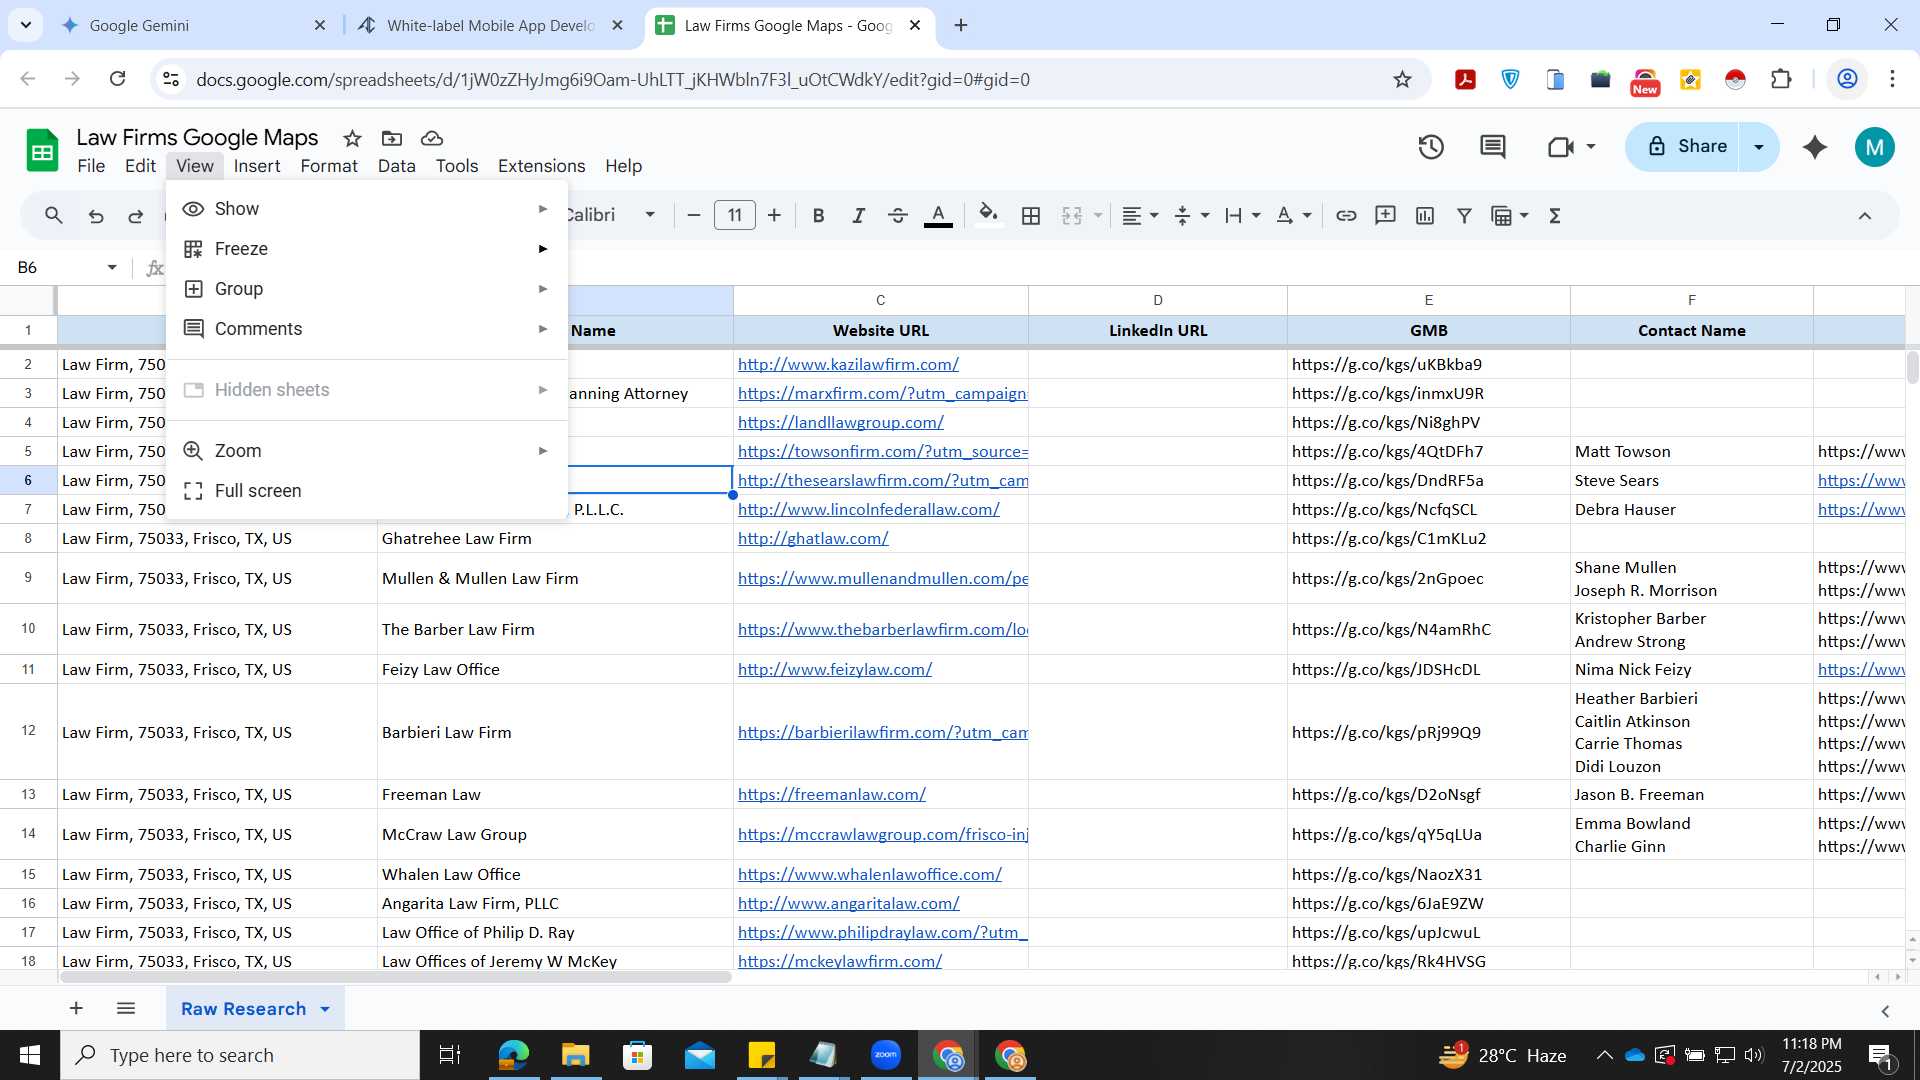Click the Gemini sparkle icon

[x=1815, y=147]
